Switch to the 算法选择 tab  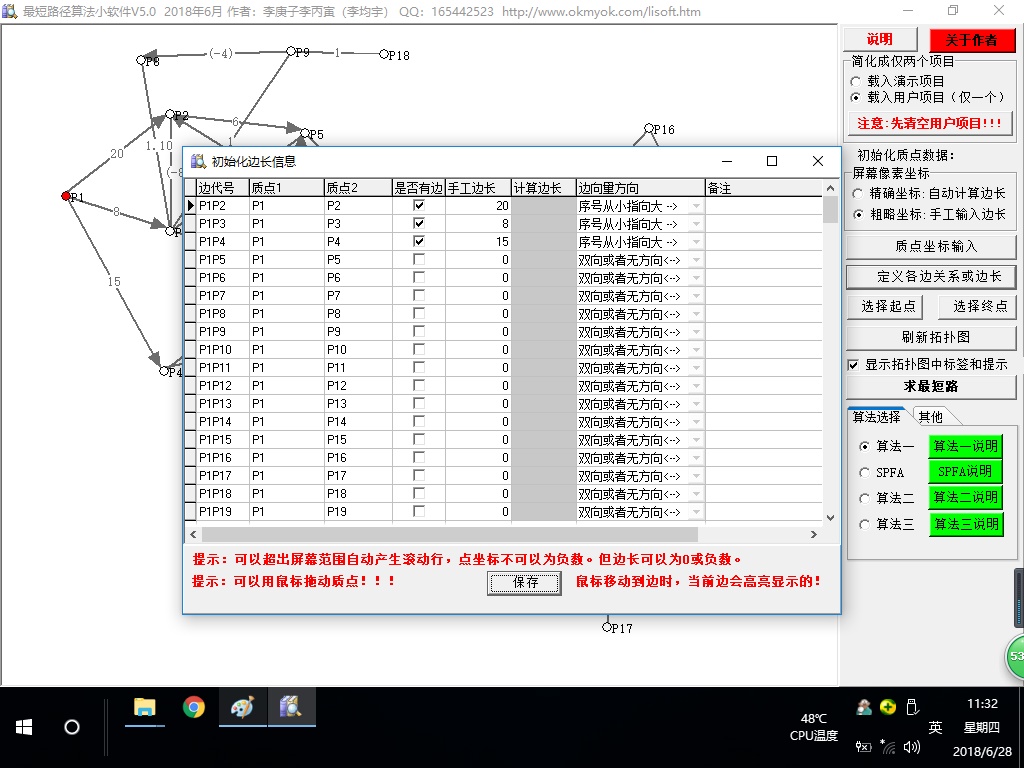[876, 417]
